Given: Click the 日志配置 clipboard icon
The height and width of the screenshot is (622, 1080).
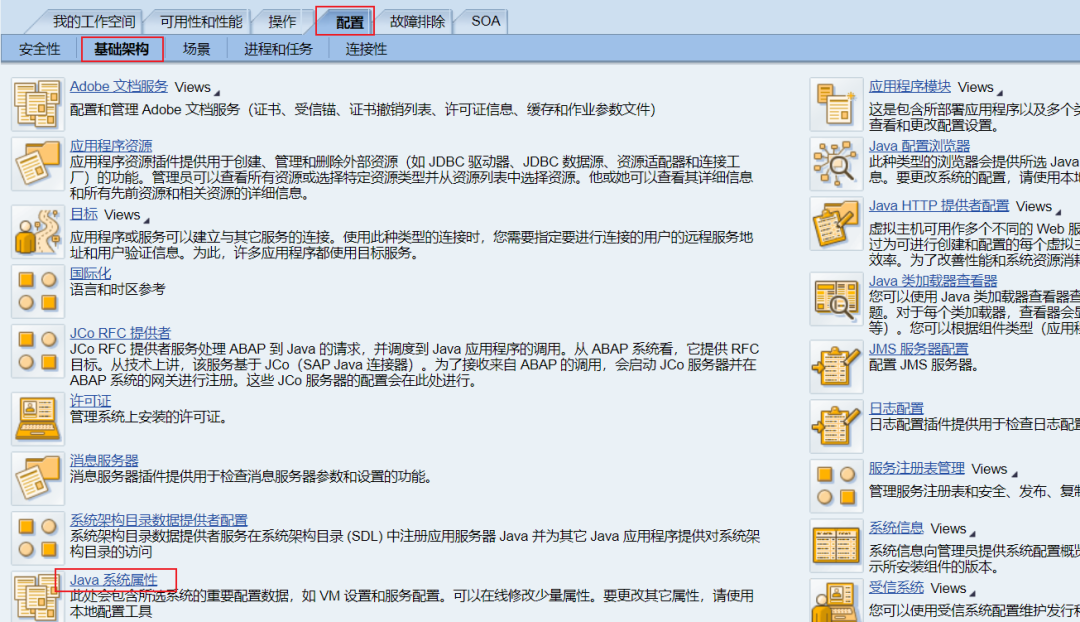Looking at the screenshot, I should pos(836,426).
